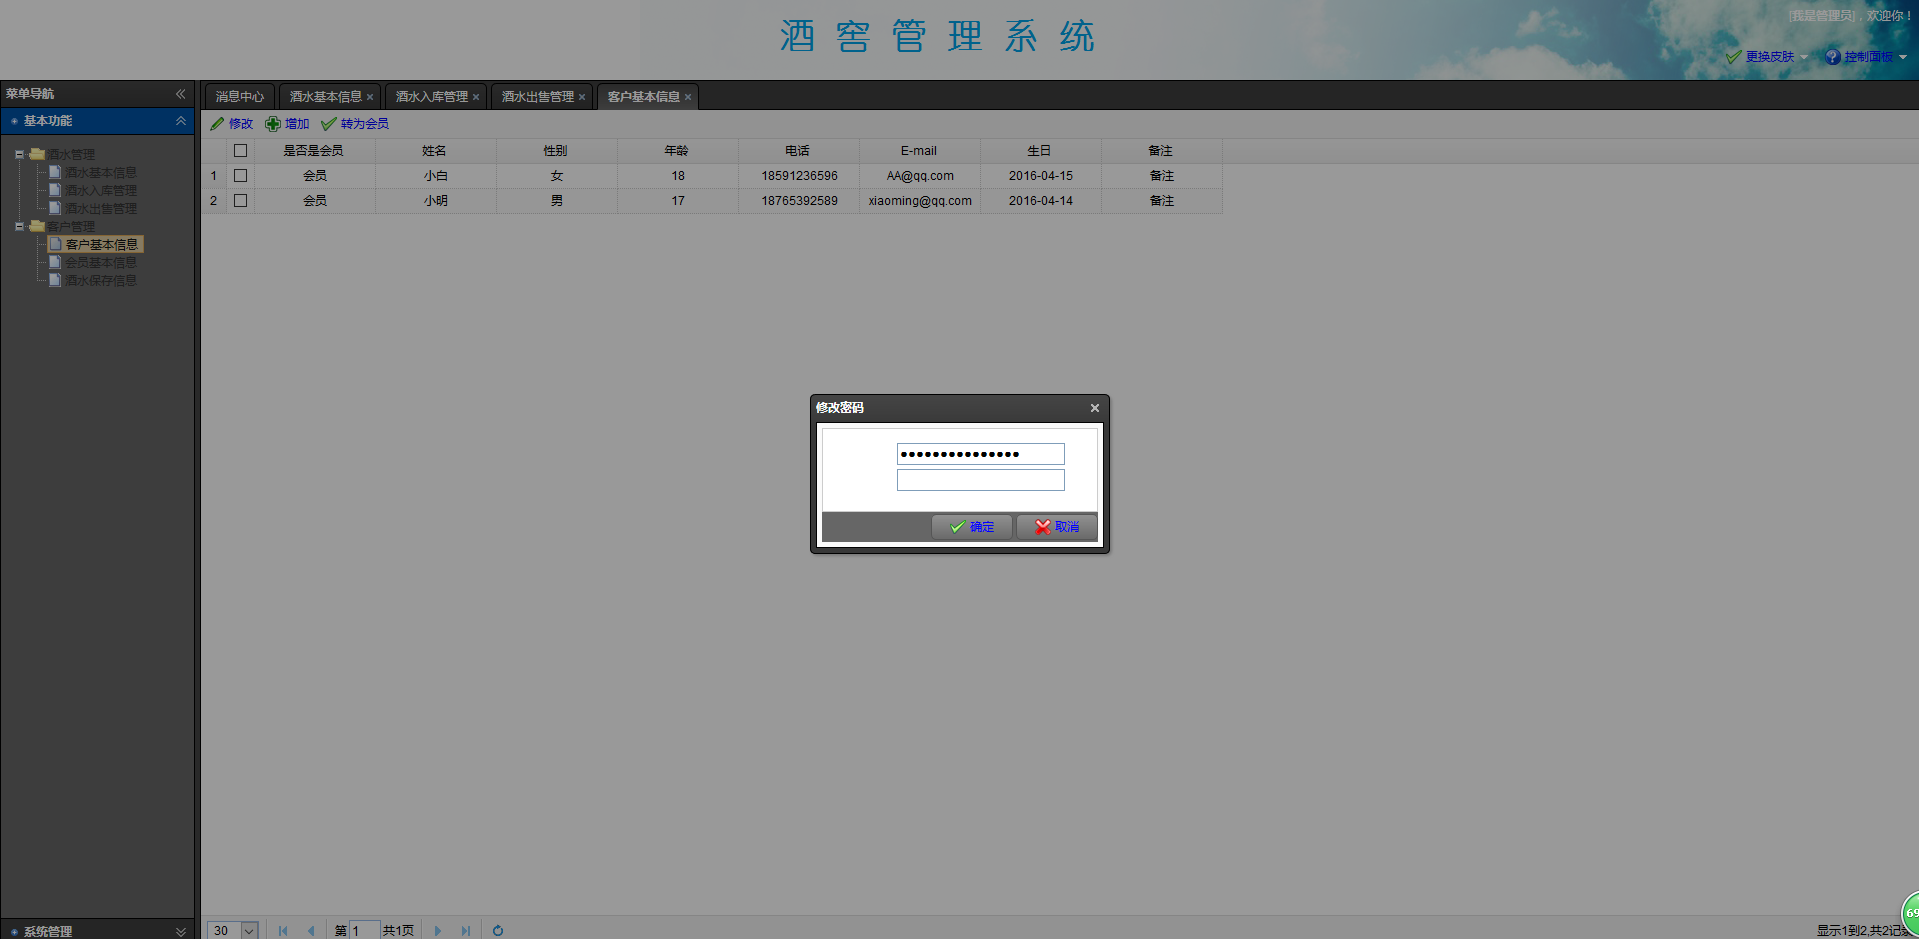Sort by the E-mail column header
This screenshot has width=1919, height=939.
(x=919, y=151)
